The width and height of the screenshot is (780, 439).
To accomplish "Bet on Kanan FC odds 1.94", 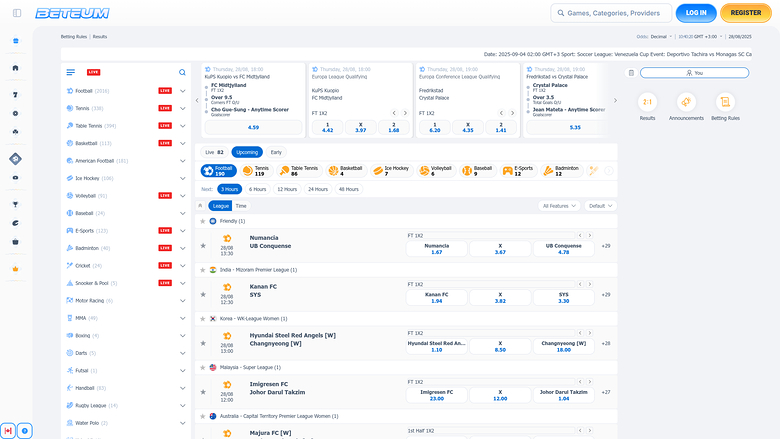I will pyautogui.click(x=436, y=298).
